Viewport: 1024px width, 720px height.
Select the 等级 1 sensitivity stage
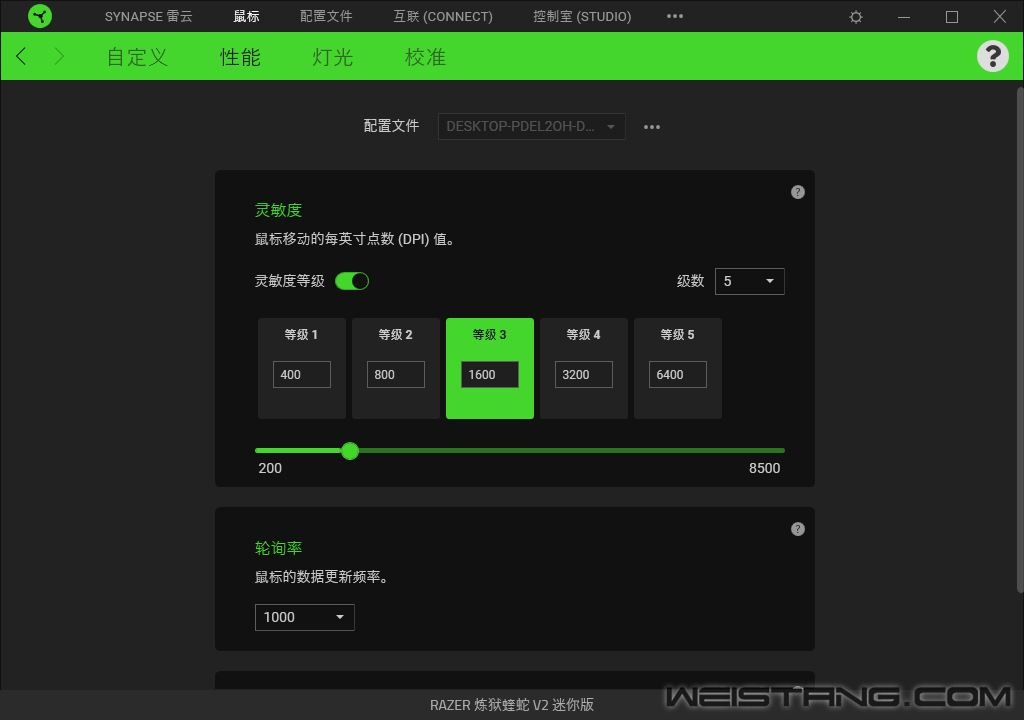click(302, 368)
